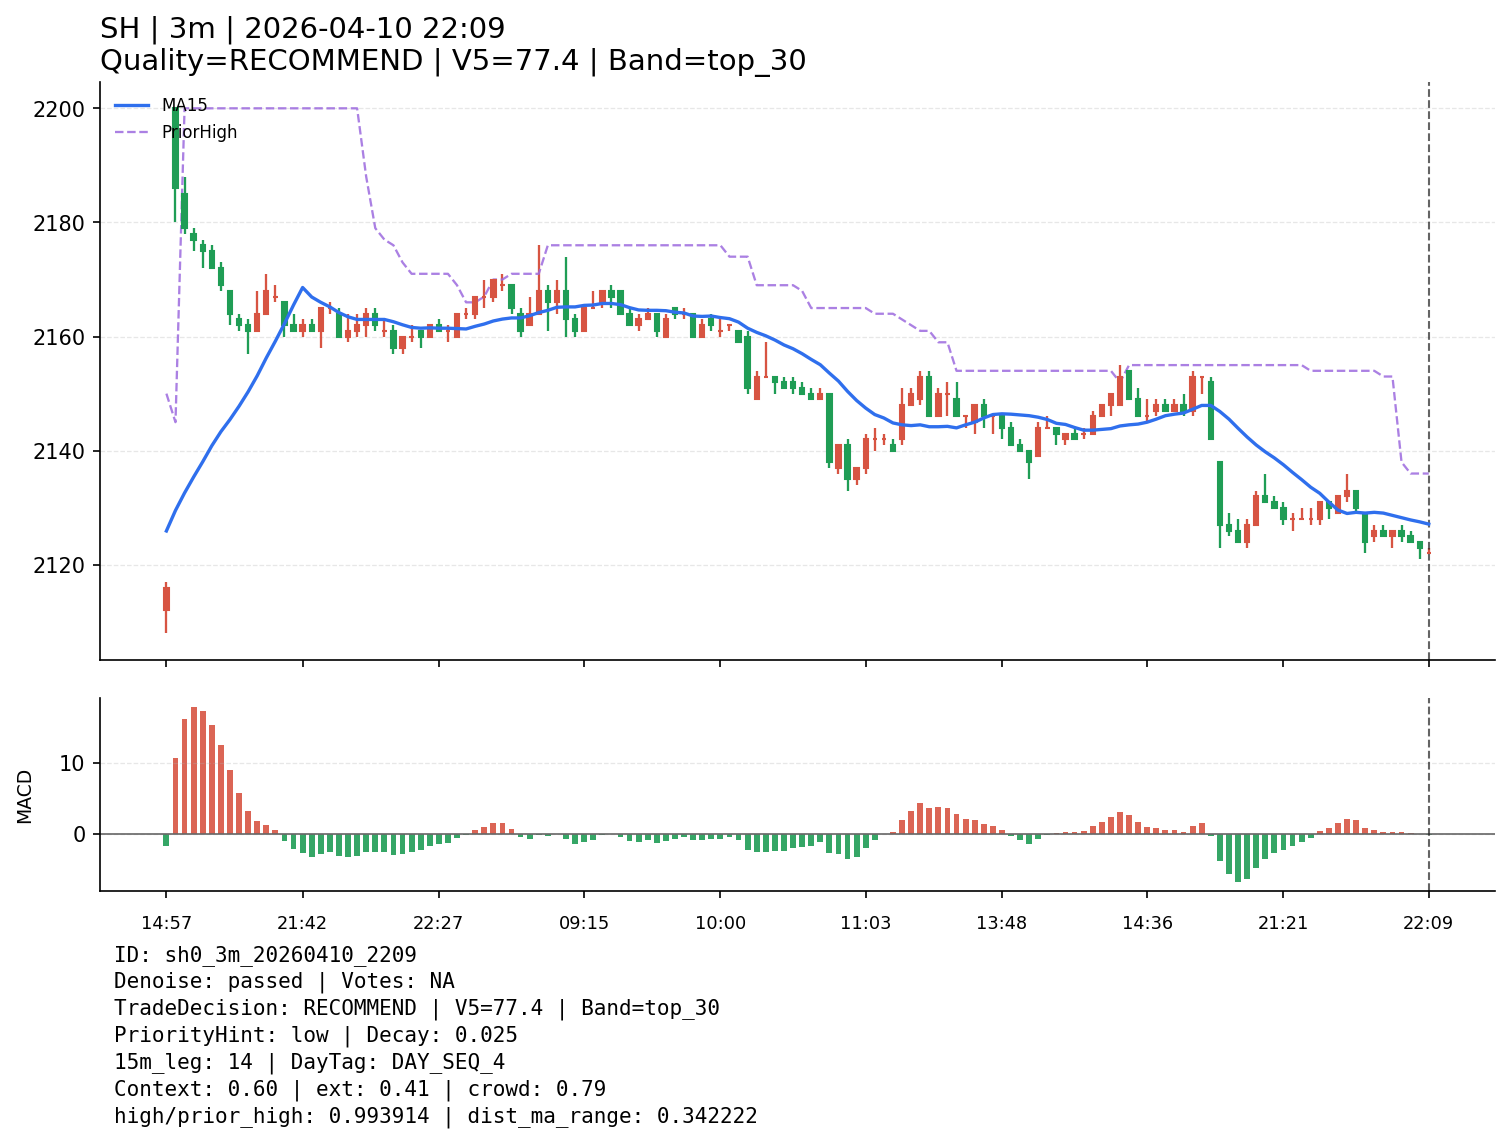
Task: Select the 22:09 time axis tick label
Action: [1428, 923]
